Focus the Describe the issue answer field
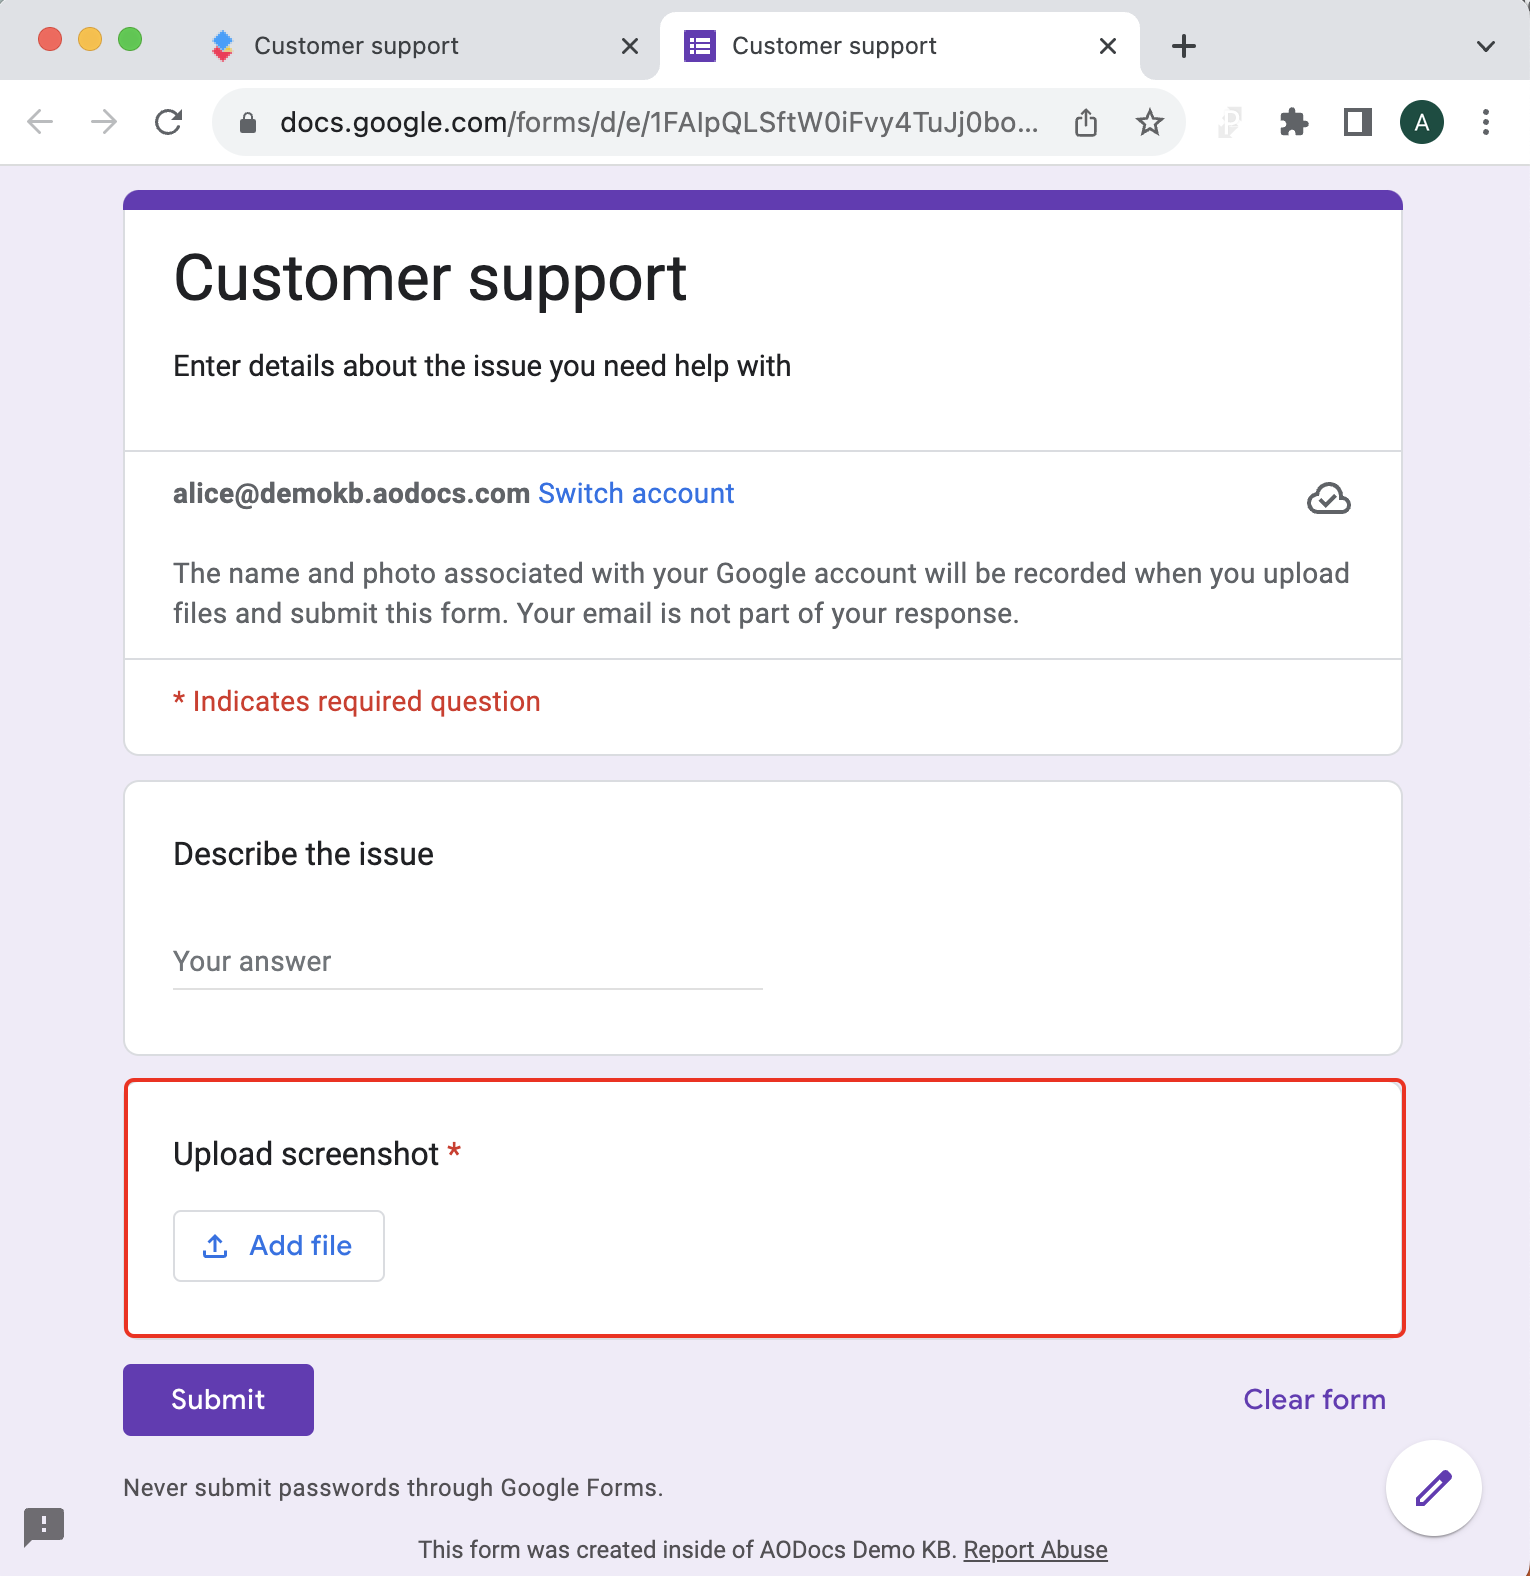Screen dimensions: 1530x1576 pos(468,962)
